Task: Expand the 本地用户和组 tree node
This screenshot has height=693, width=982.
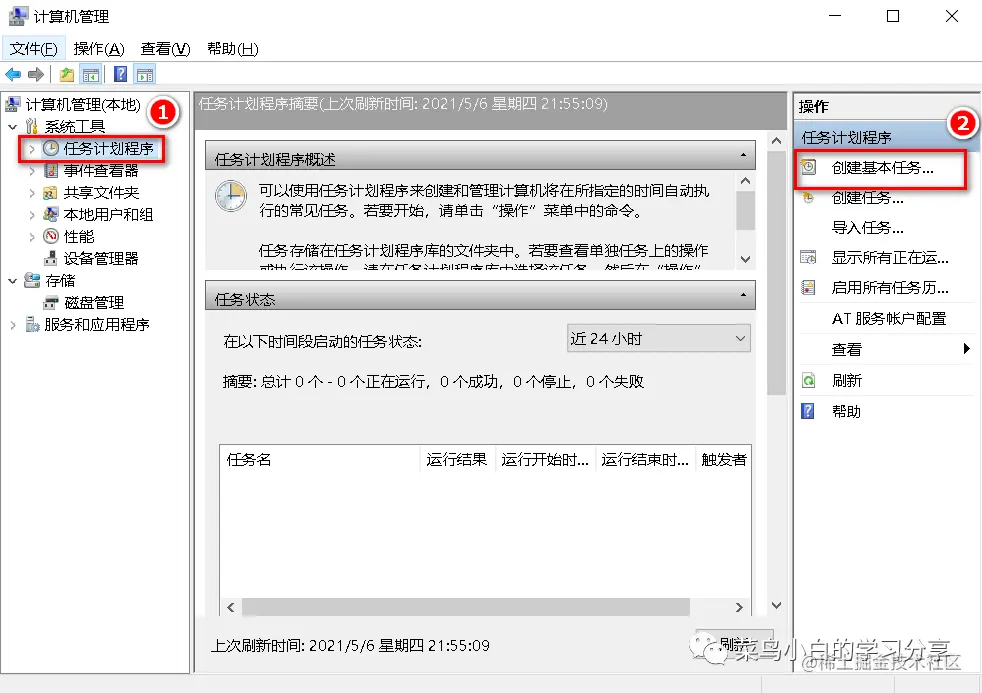Action: (32, 215)
